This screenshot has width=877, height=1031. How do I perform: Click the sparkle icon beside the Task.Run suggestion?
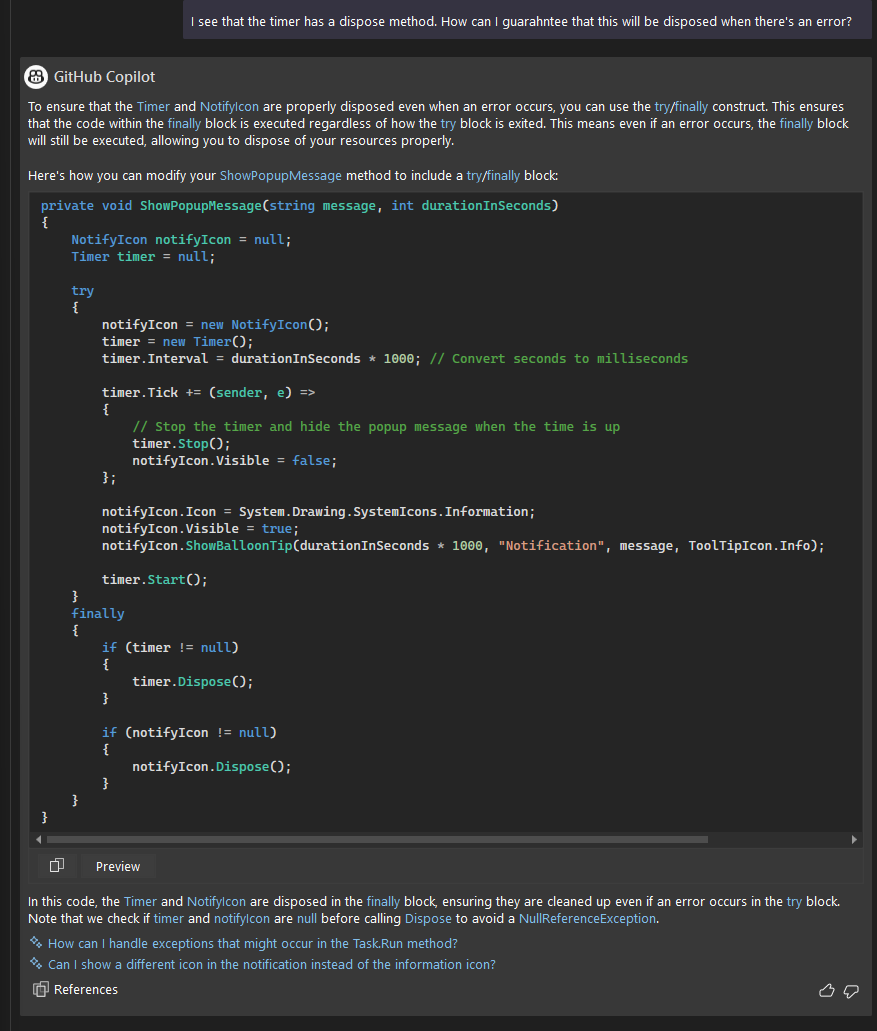point(36,942)
